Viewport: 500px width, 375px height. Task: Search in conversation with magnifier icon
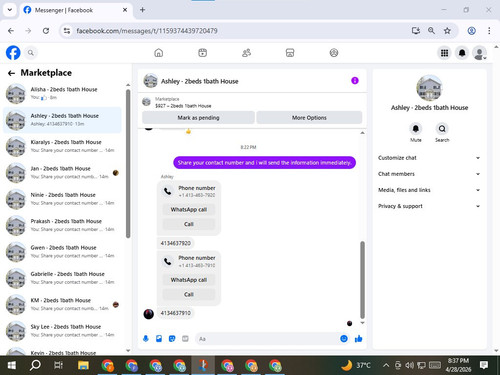coord(442,129)
